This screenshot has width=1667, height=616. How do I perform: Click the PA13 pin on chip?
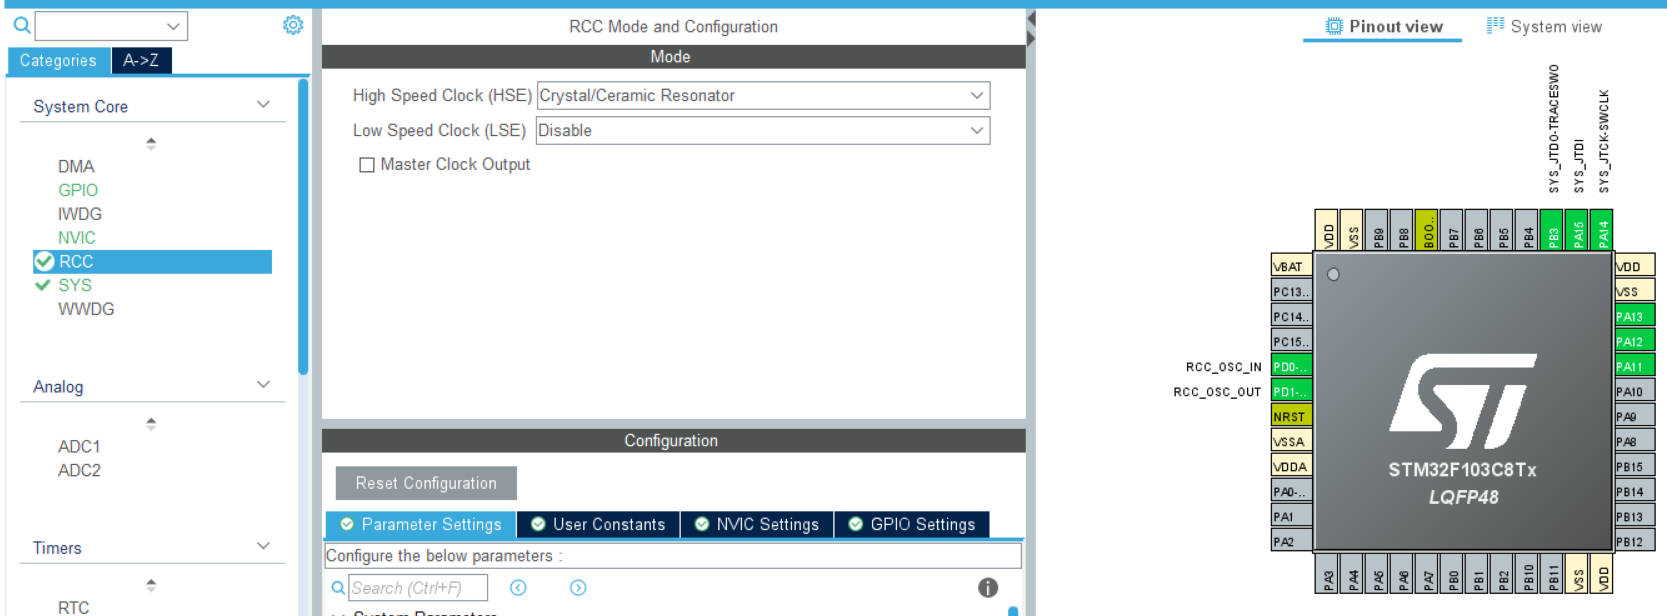1635,316
